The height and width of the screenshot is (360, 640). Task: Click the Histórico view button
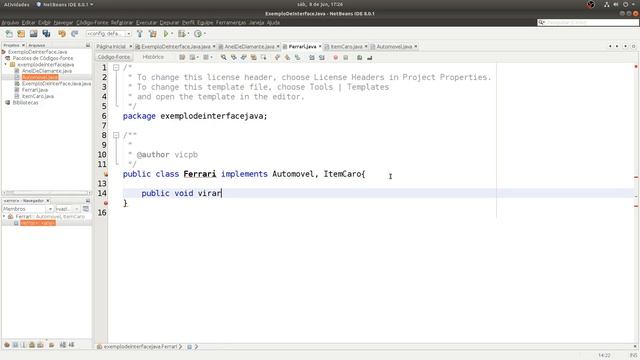pyautogui.click(x=153, y=57)
